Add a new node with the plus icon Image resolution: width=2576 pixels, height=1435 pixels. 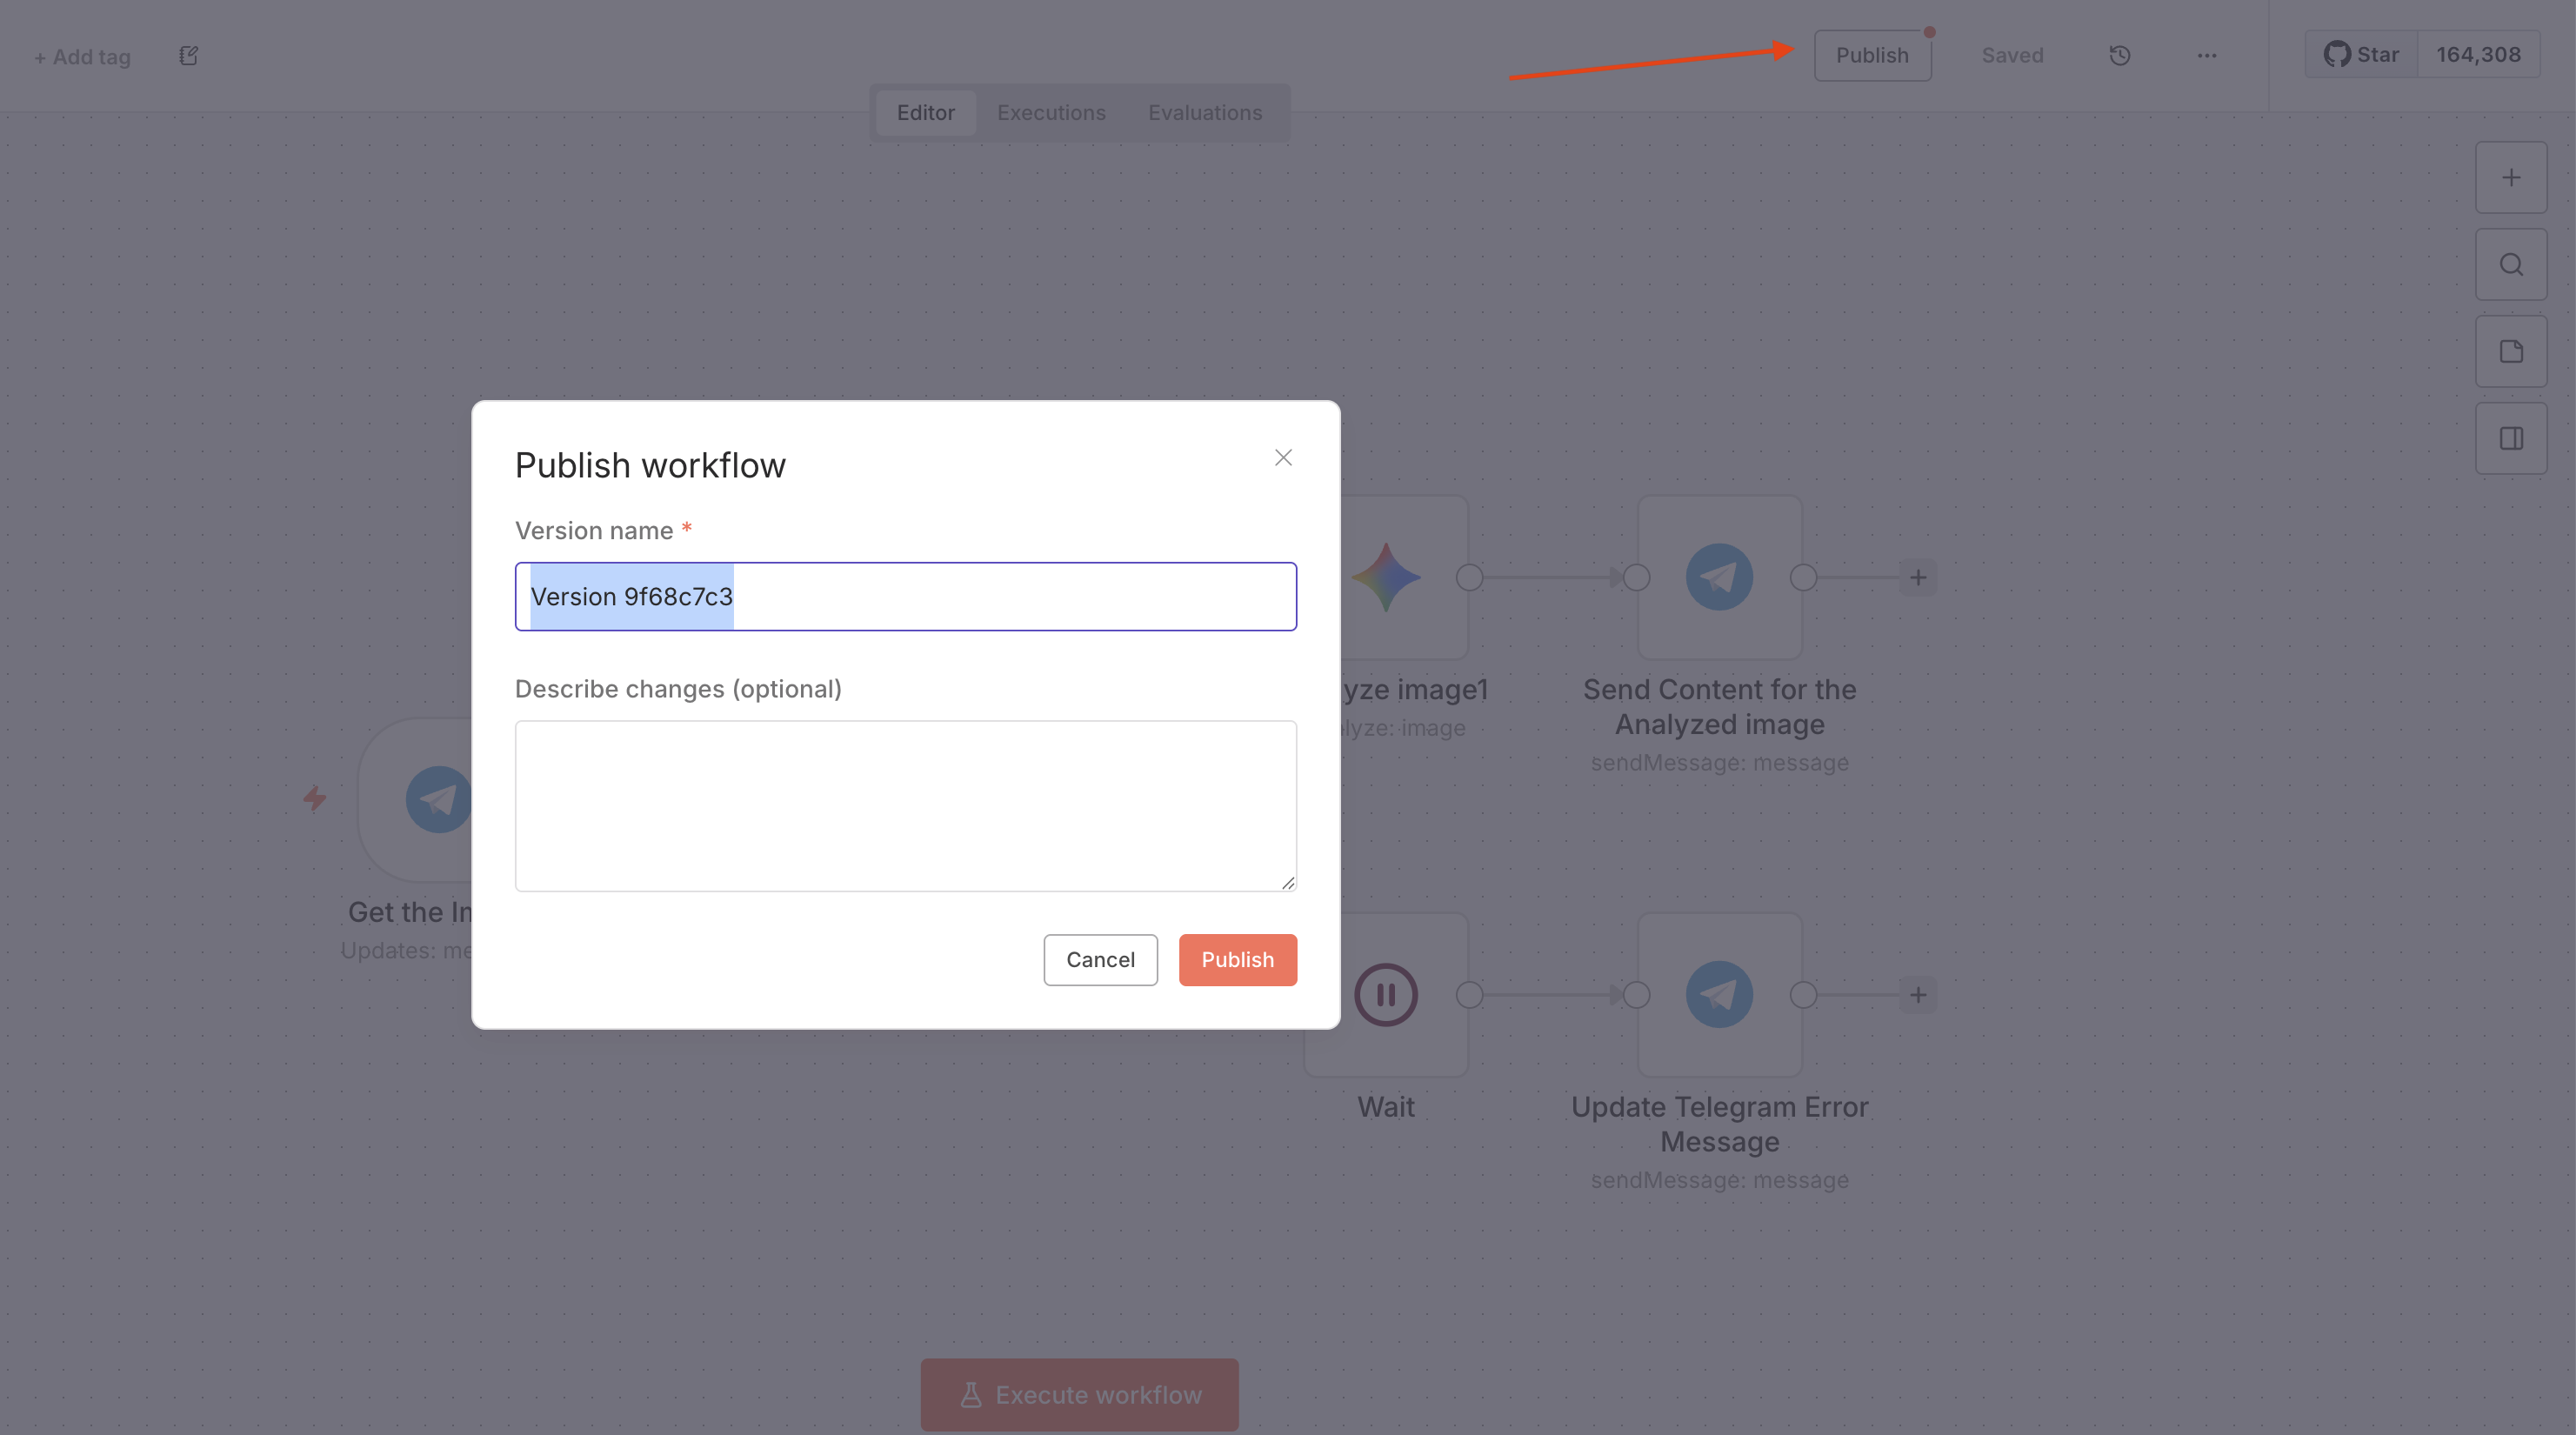coord(2511,177)
